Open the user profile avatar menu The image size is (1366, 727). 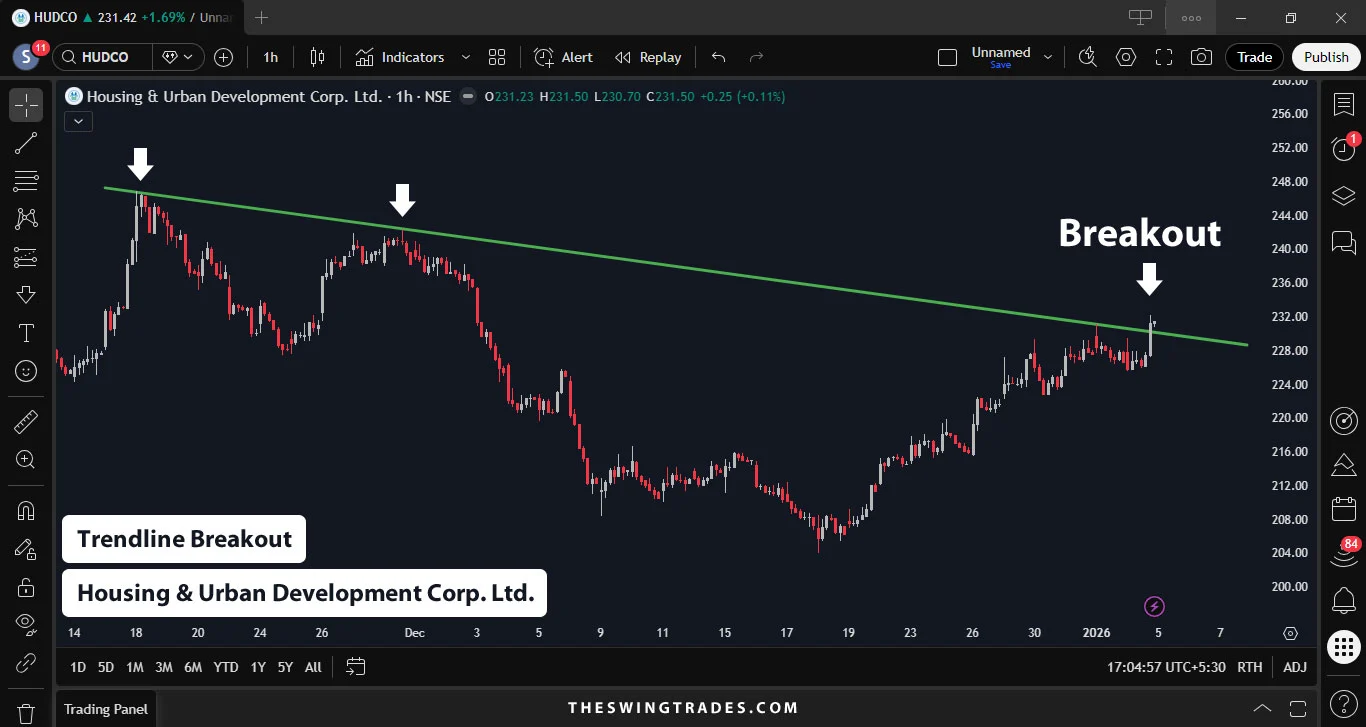coord(26,57)
